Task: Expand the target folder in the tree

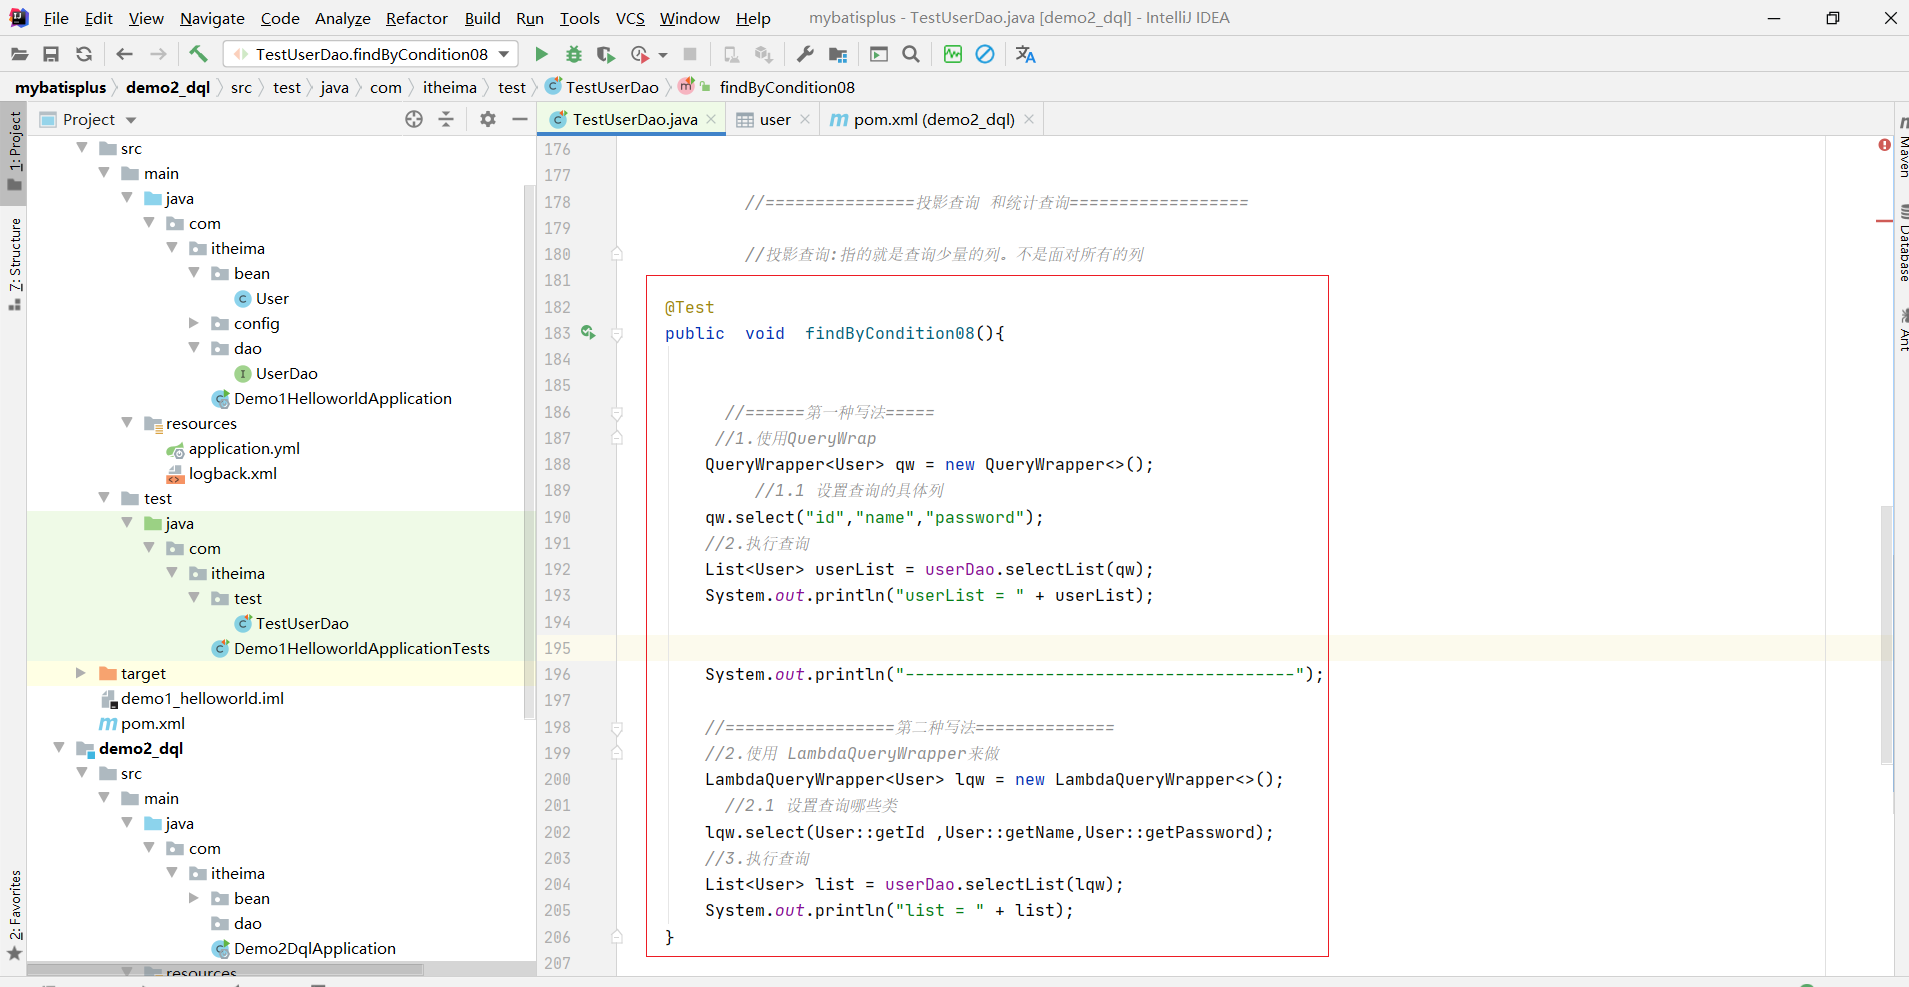Action: tap(81, 673)
